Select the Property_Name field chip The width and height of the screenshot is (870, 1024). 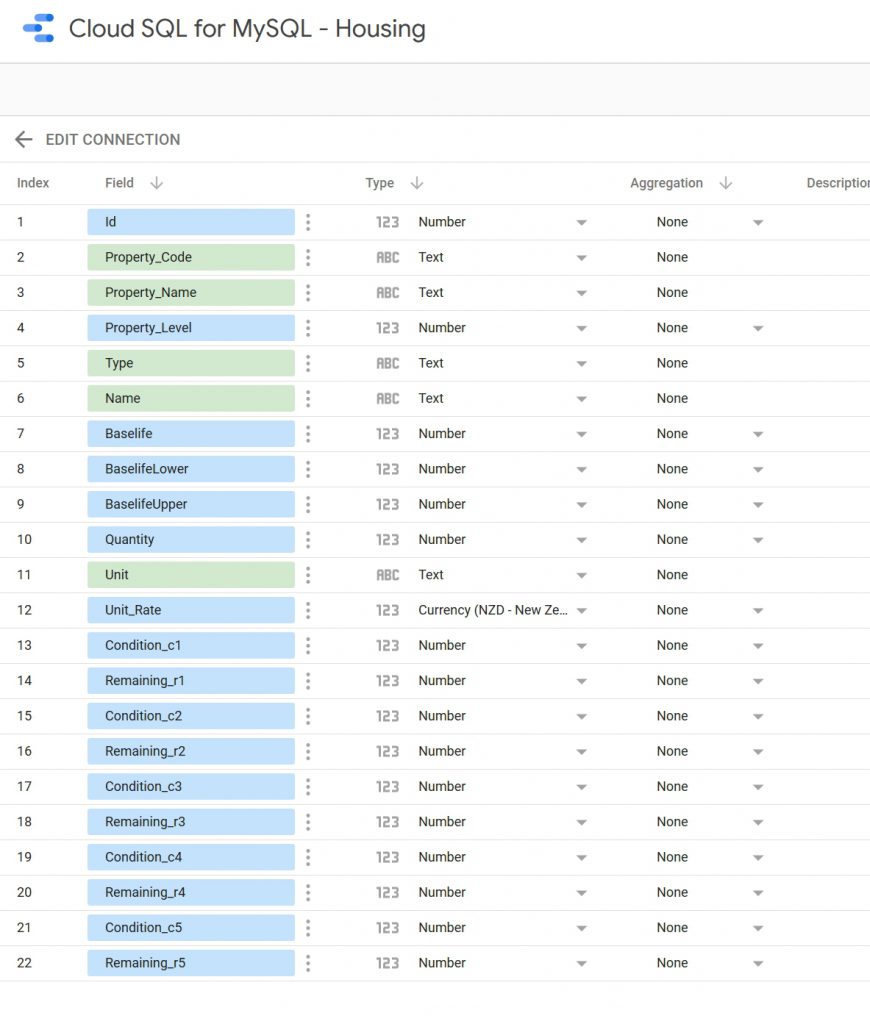coord(190,293)
